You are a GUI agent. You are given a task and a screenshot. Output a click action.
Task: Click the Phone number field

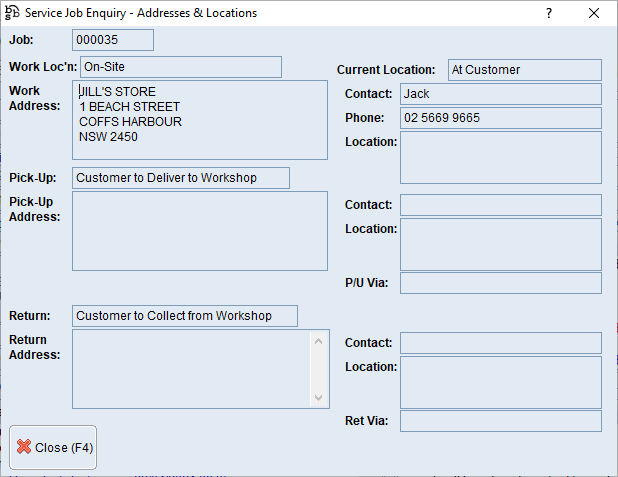pyautogui.click(x=500, y=118)
